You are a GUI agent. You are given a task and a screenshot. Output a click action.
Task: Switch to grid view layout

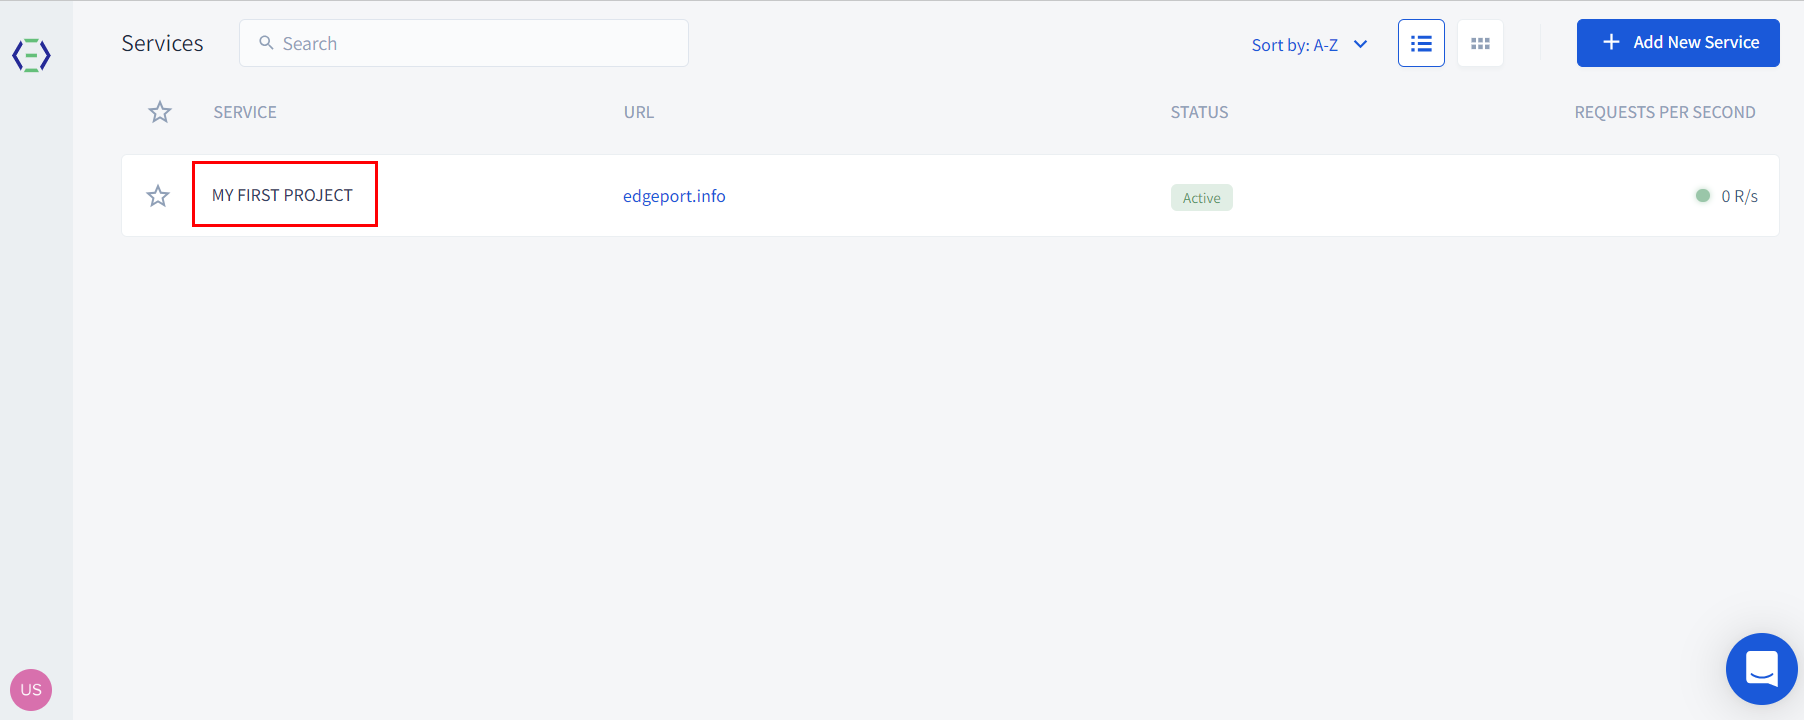1481,43
